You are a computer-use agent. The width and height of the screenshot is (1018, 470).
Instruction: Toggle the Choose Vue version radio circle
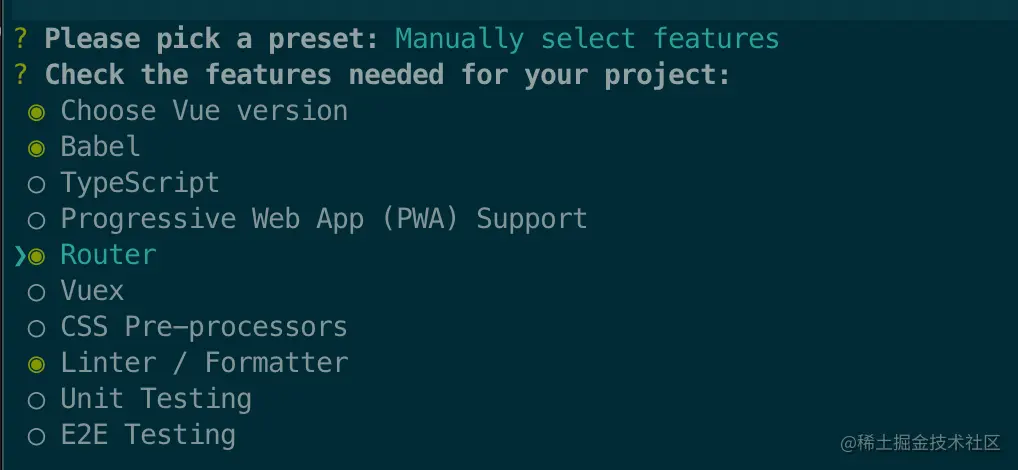click(x=36, y=113)
